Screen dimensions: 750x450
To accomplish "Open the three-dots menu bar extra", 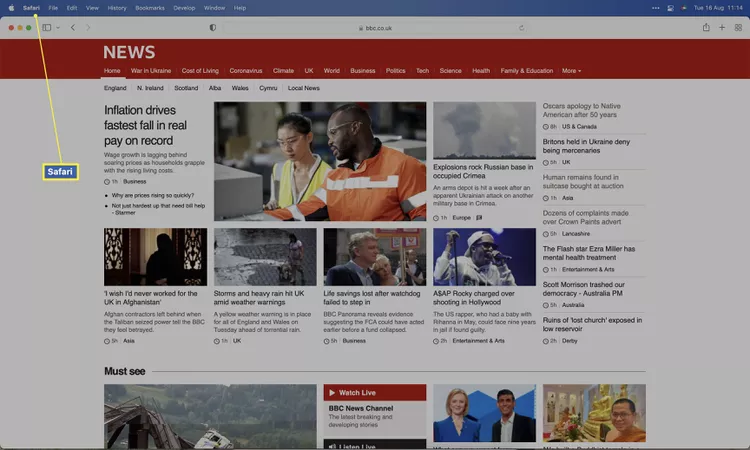I will pyautogui.click(x=656, y=8).
